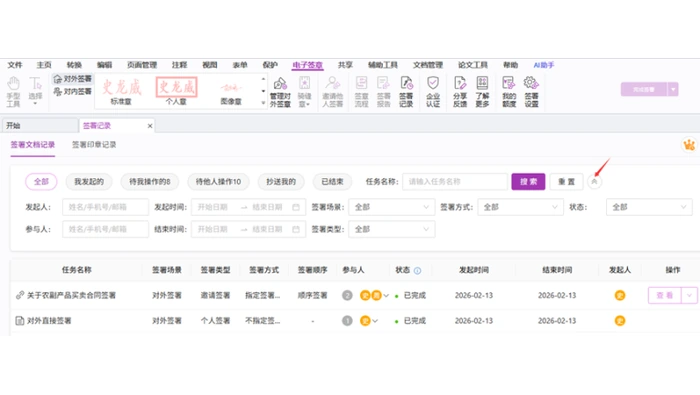This screenshot has height=395, width=700.
Task: Open task 关于农副产品买卖合同签署
Action: click(x=71, y=295)
